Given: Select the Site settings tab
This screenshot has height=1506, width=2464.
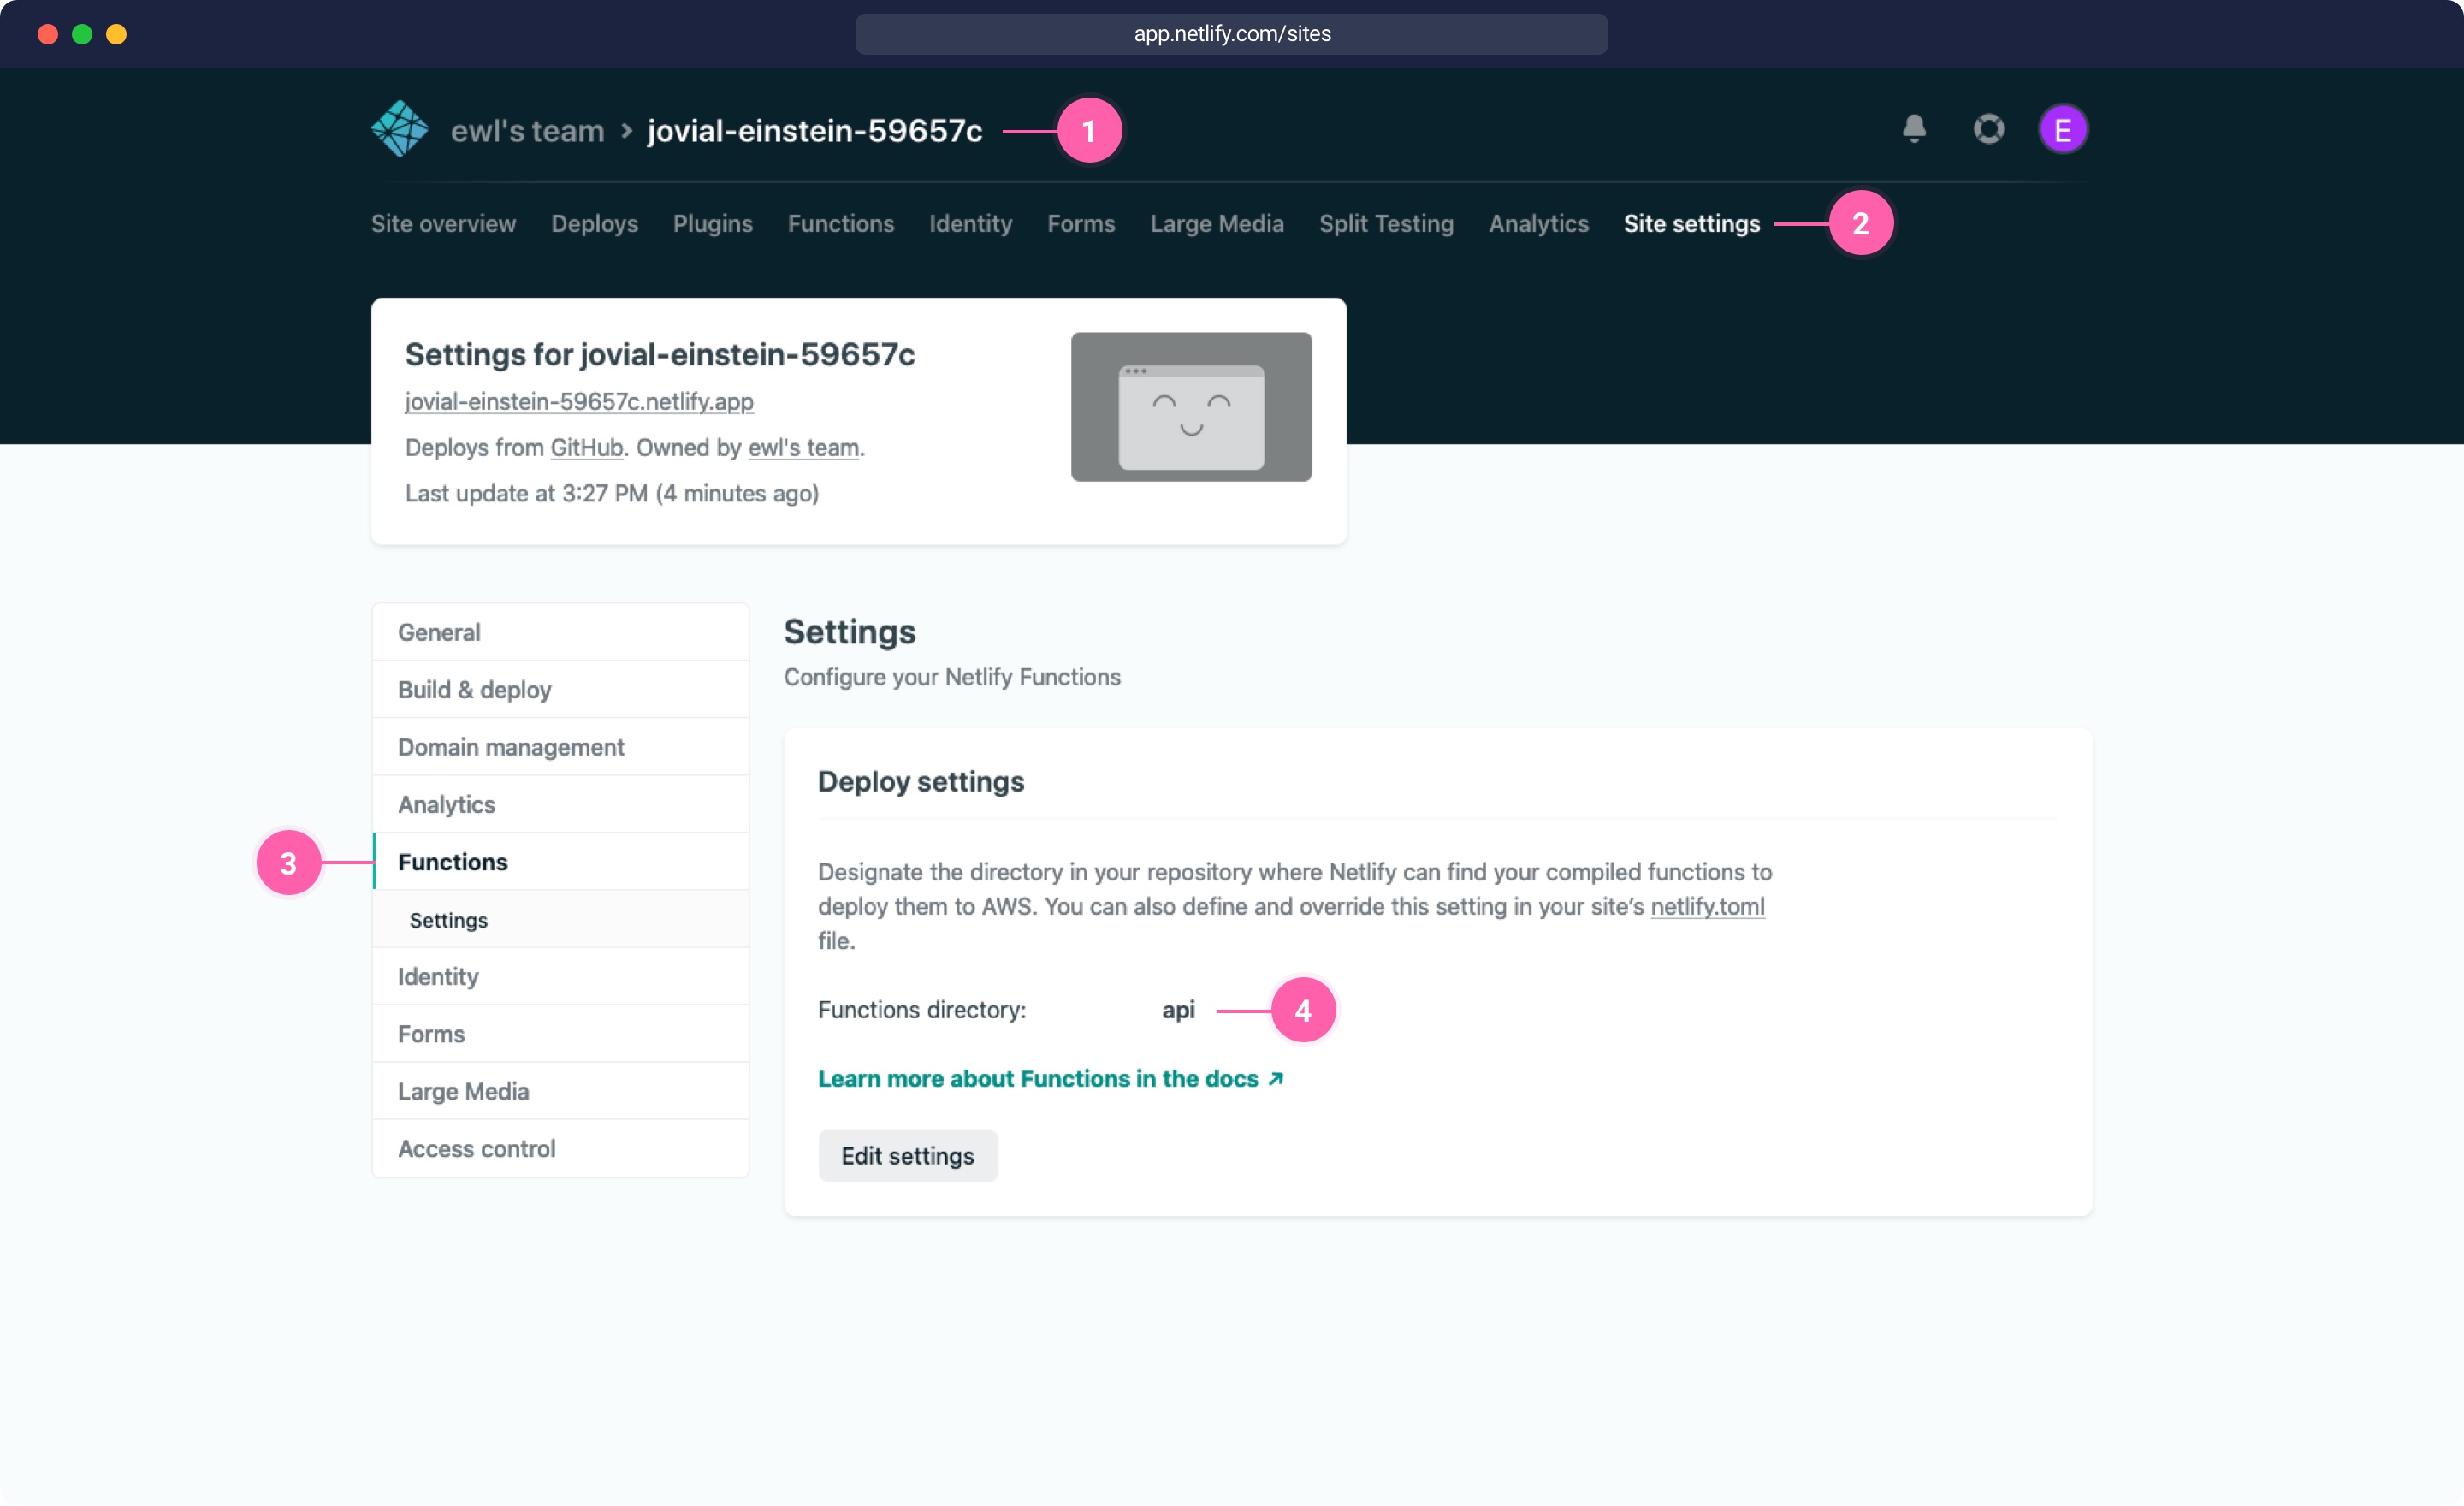Looking at the screenshot, I should click(1691, 224).
